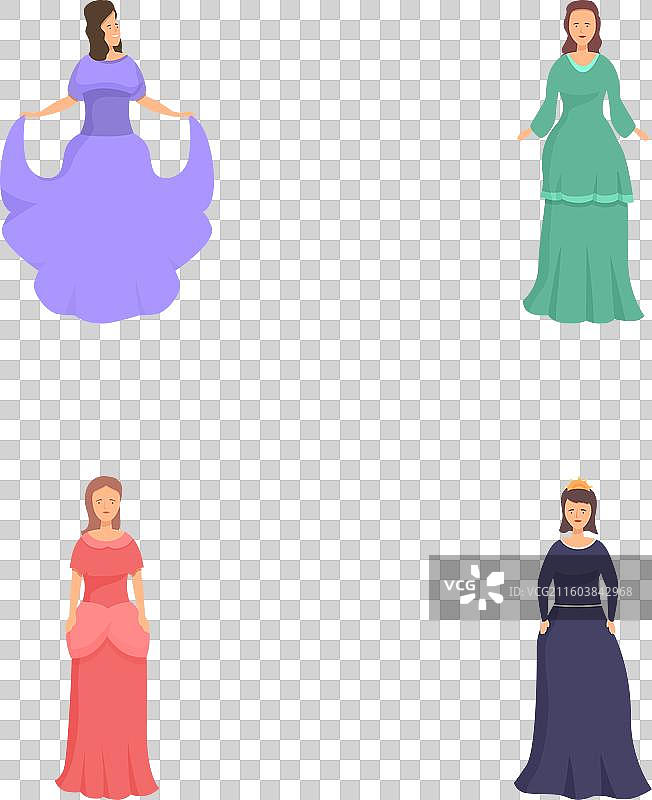Select the navy dress's long skirt

click(582, 710)
